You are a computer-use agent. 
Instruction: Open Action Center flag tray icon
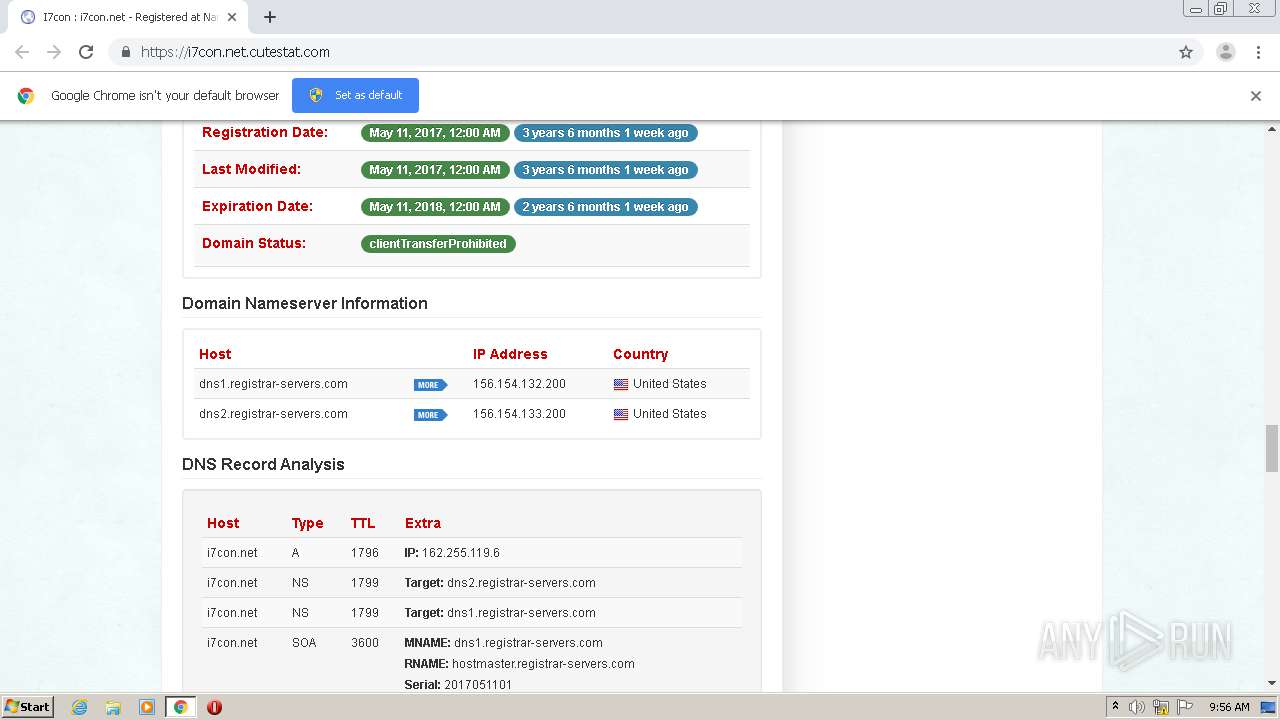click(x=1183, y=707)
